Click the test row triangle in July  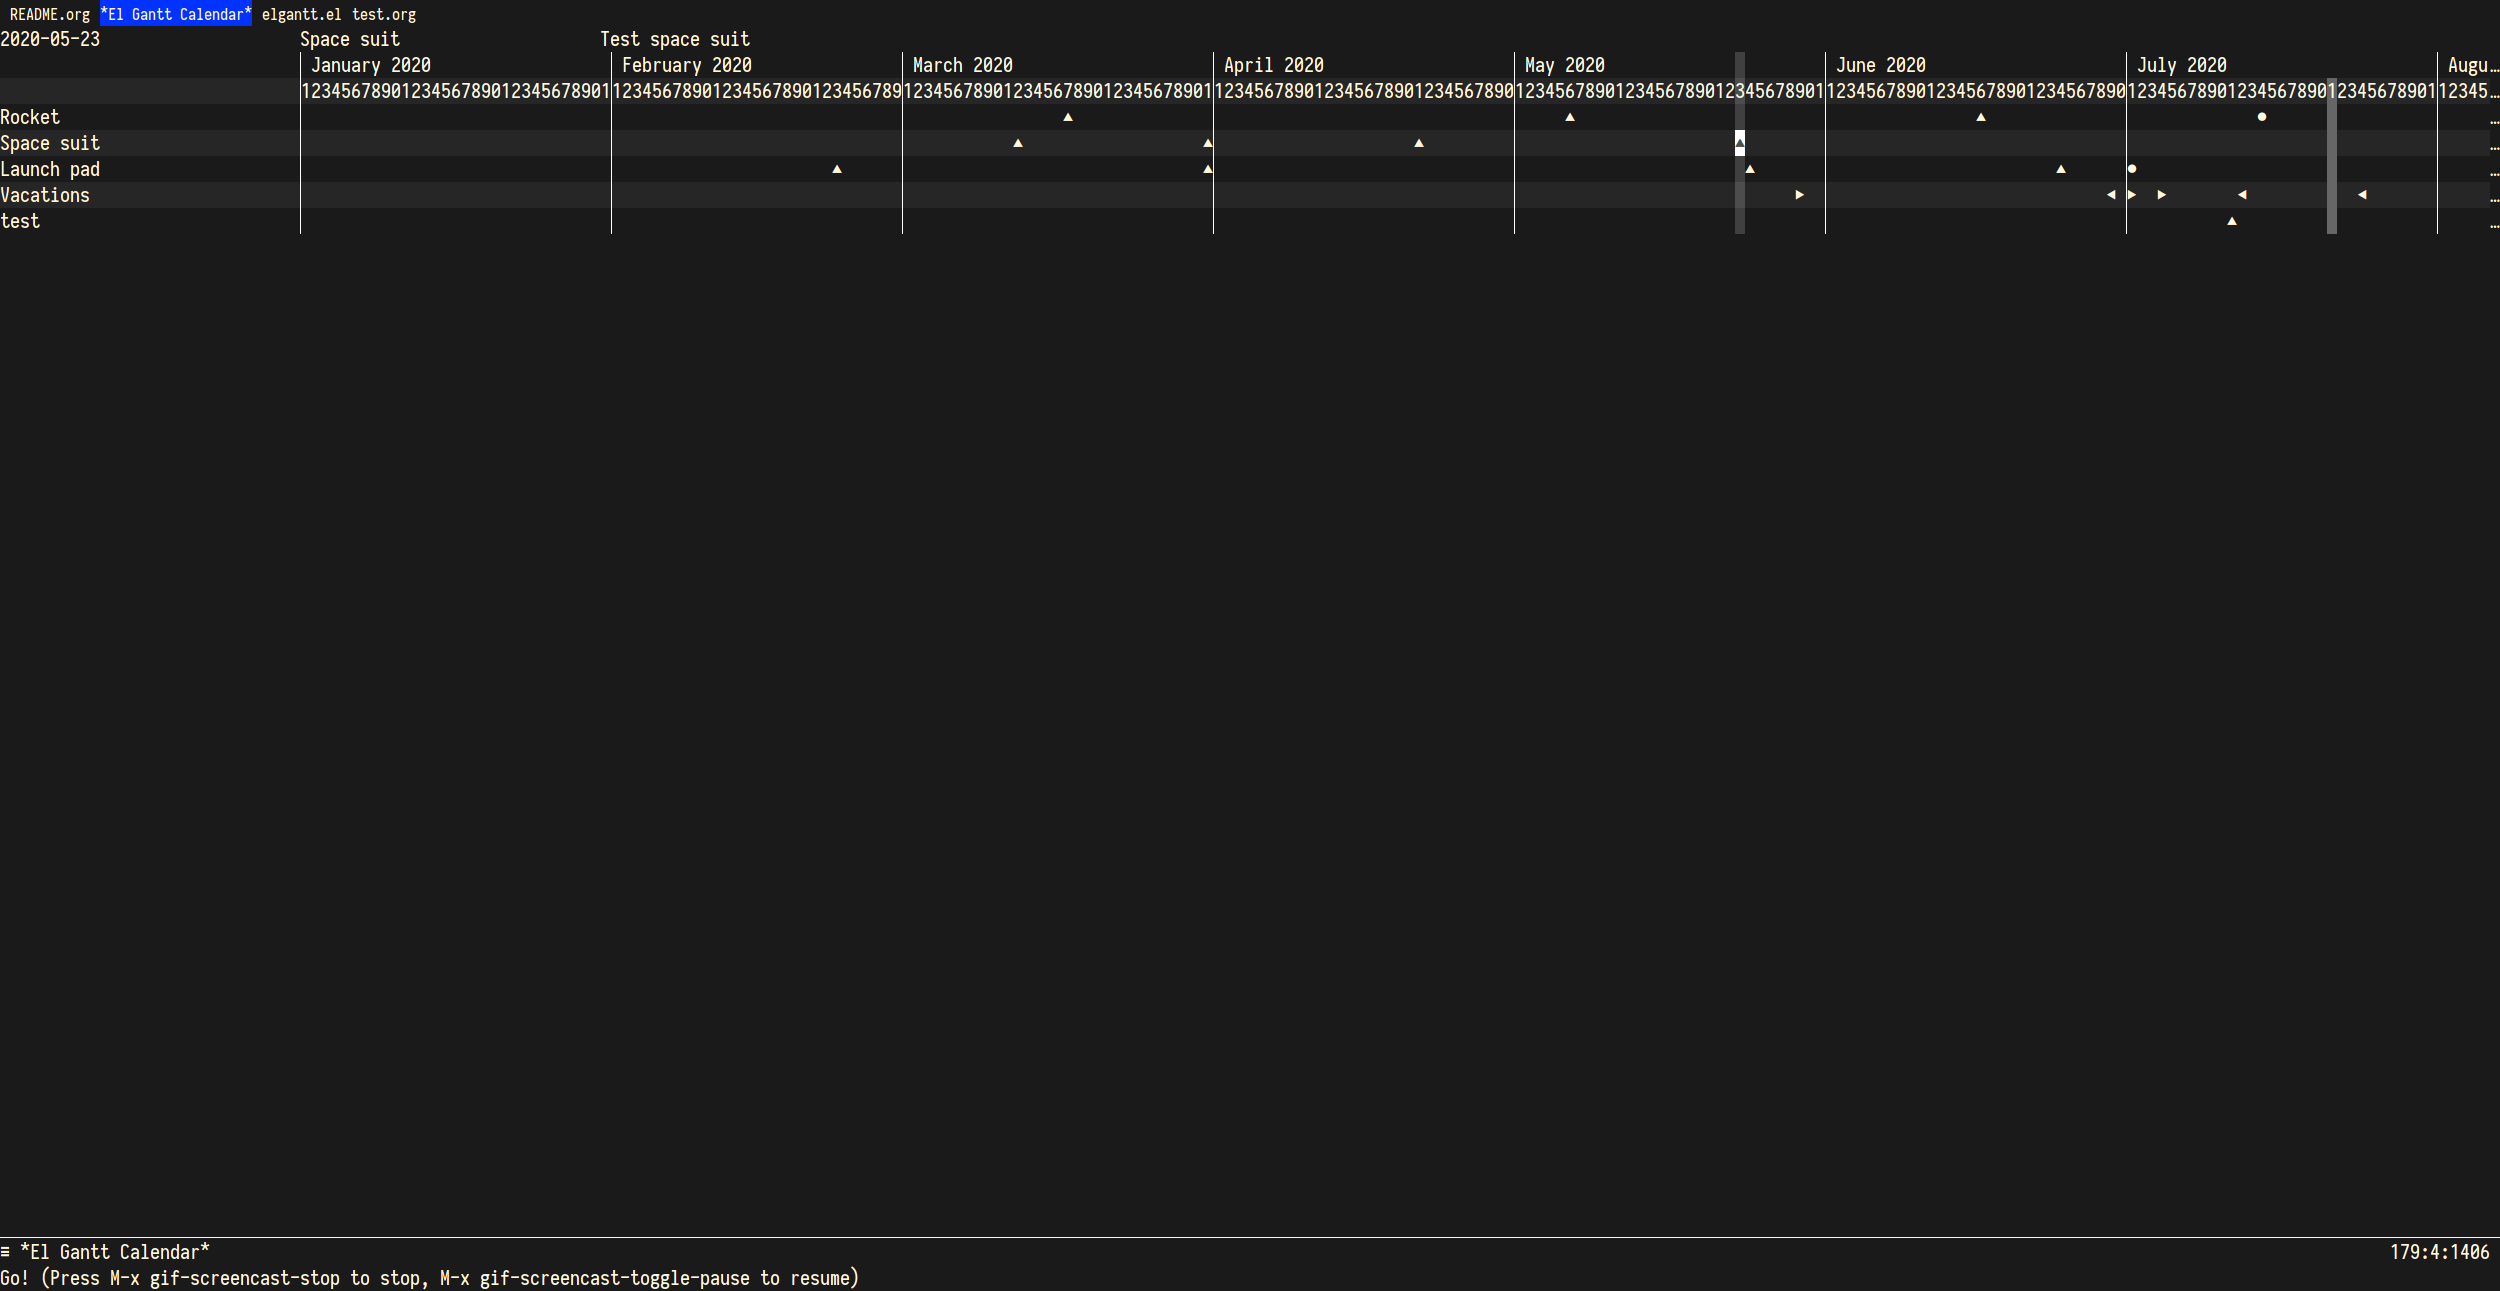[2232, 222]
